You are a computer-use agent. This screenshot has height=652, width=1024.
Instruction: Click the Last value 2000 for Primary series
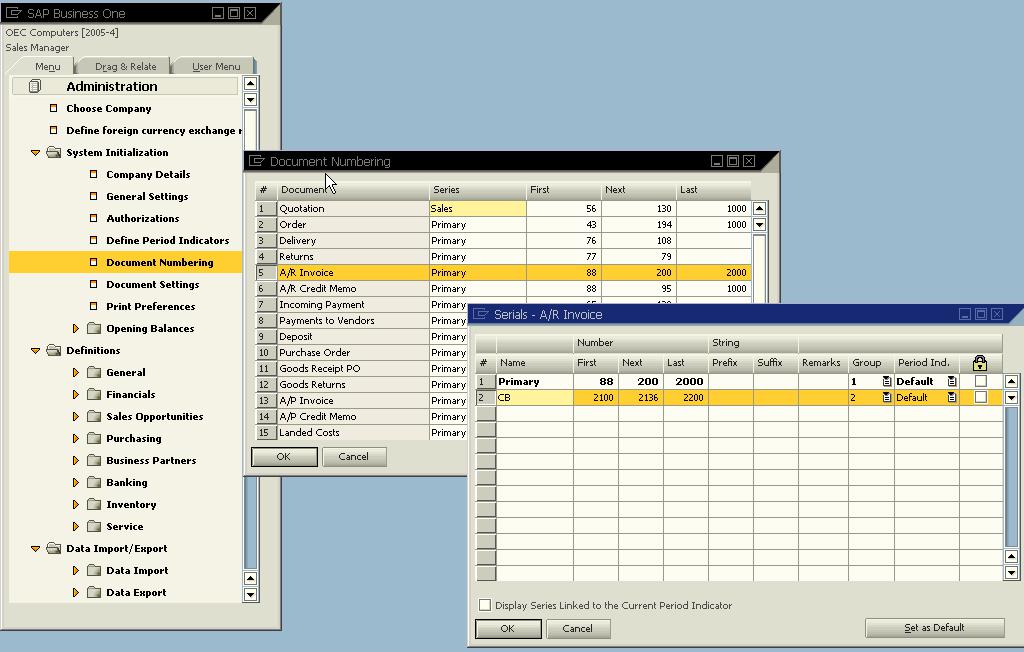tap(686, 382)
